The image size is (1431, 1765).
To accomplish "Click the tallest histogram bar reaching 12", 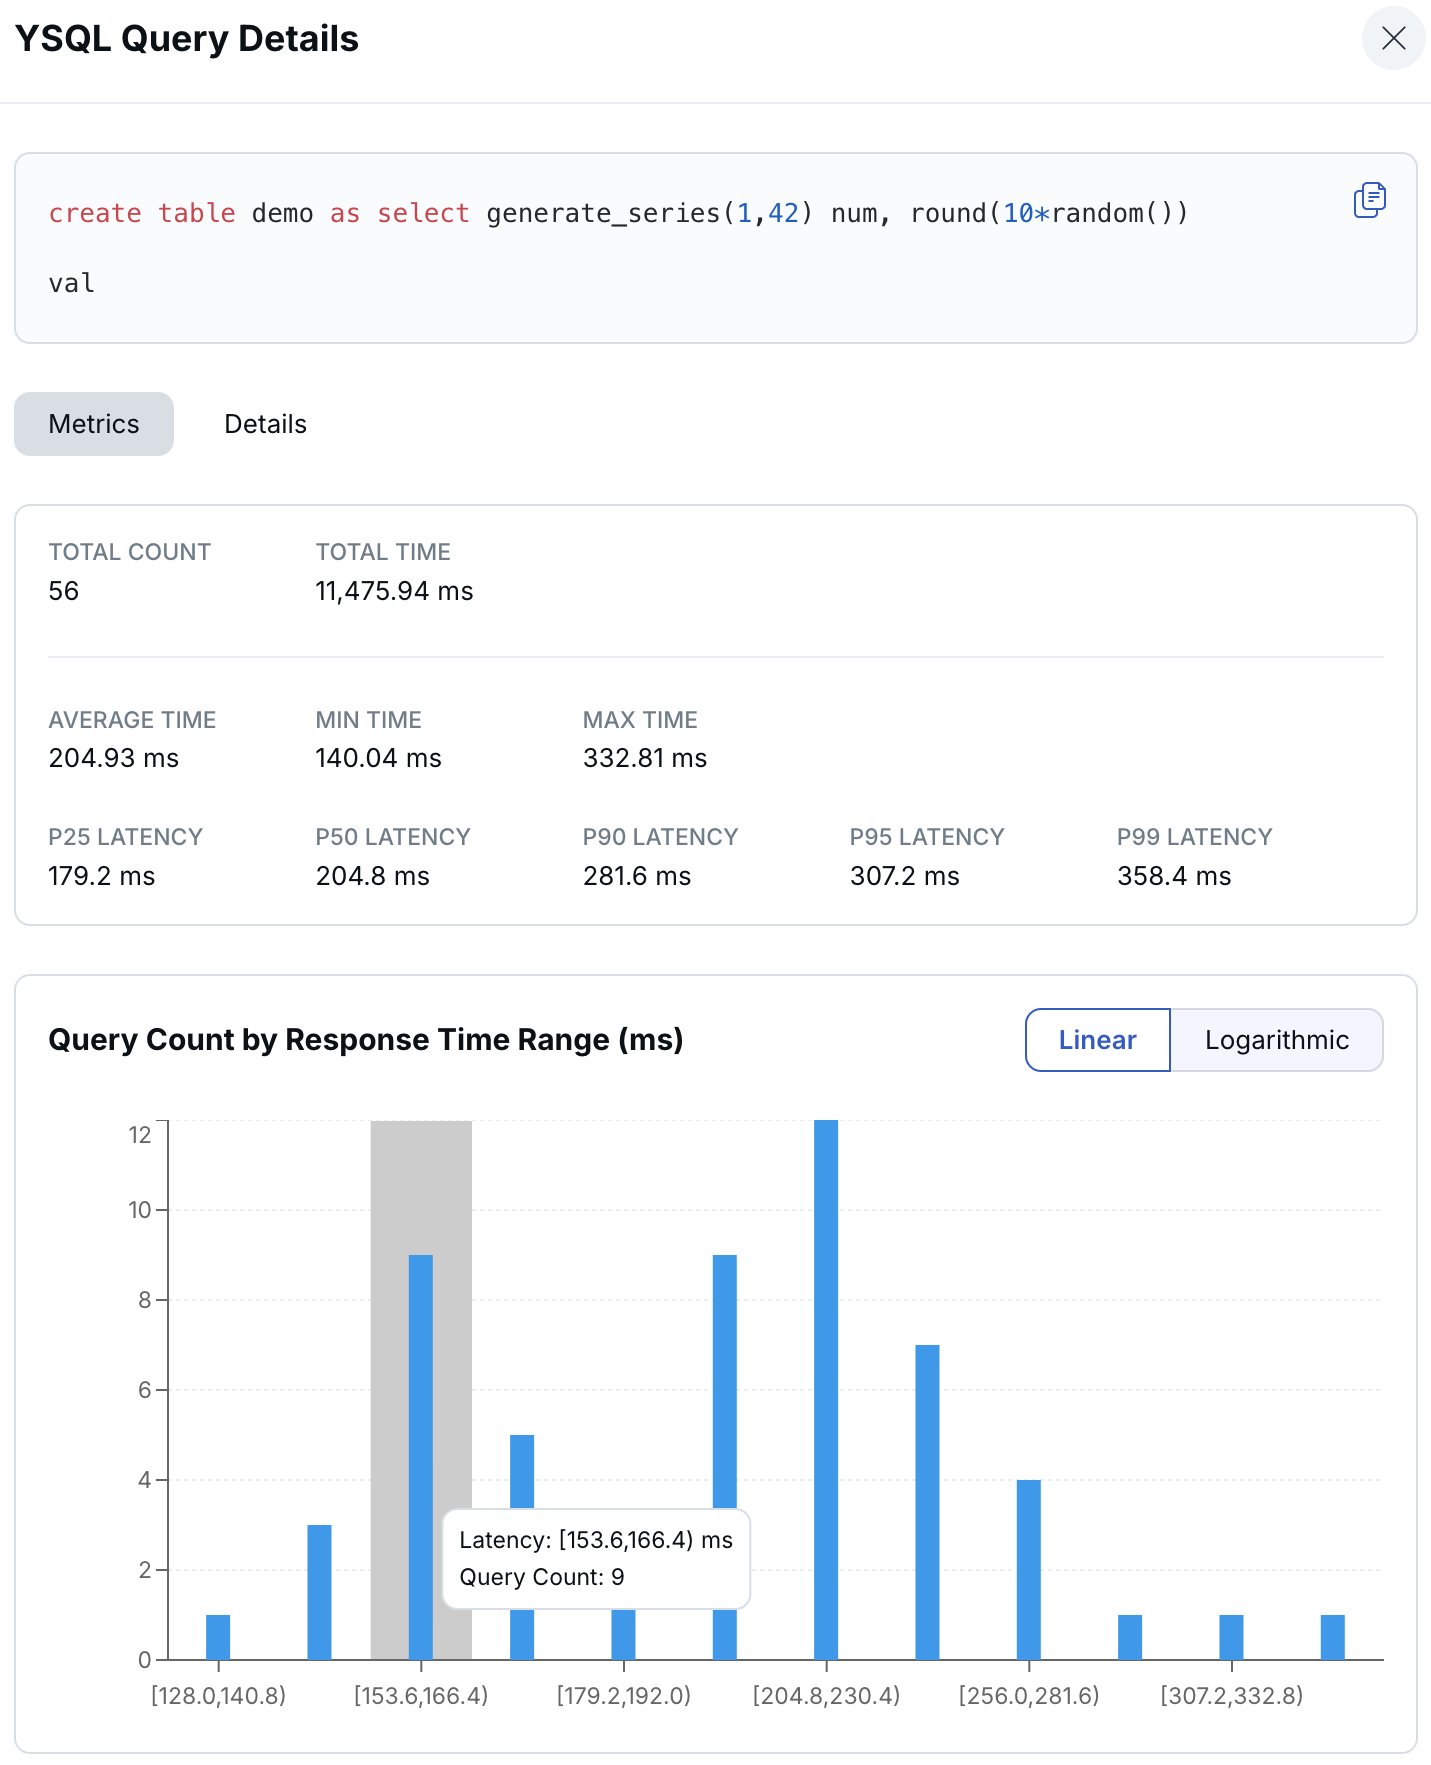I will coord(826,1390).
